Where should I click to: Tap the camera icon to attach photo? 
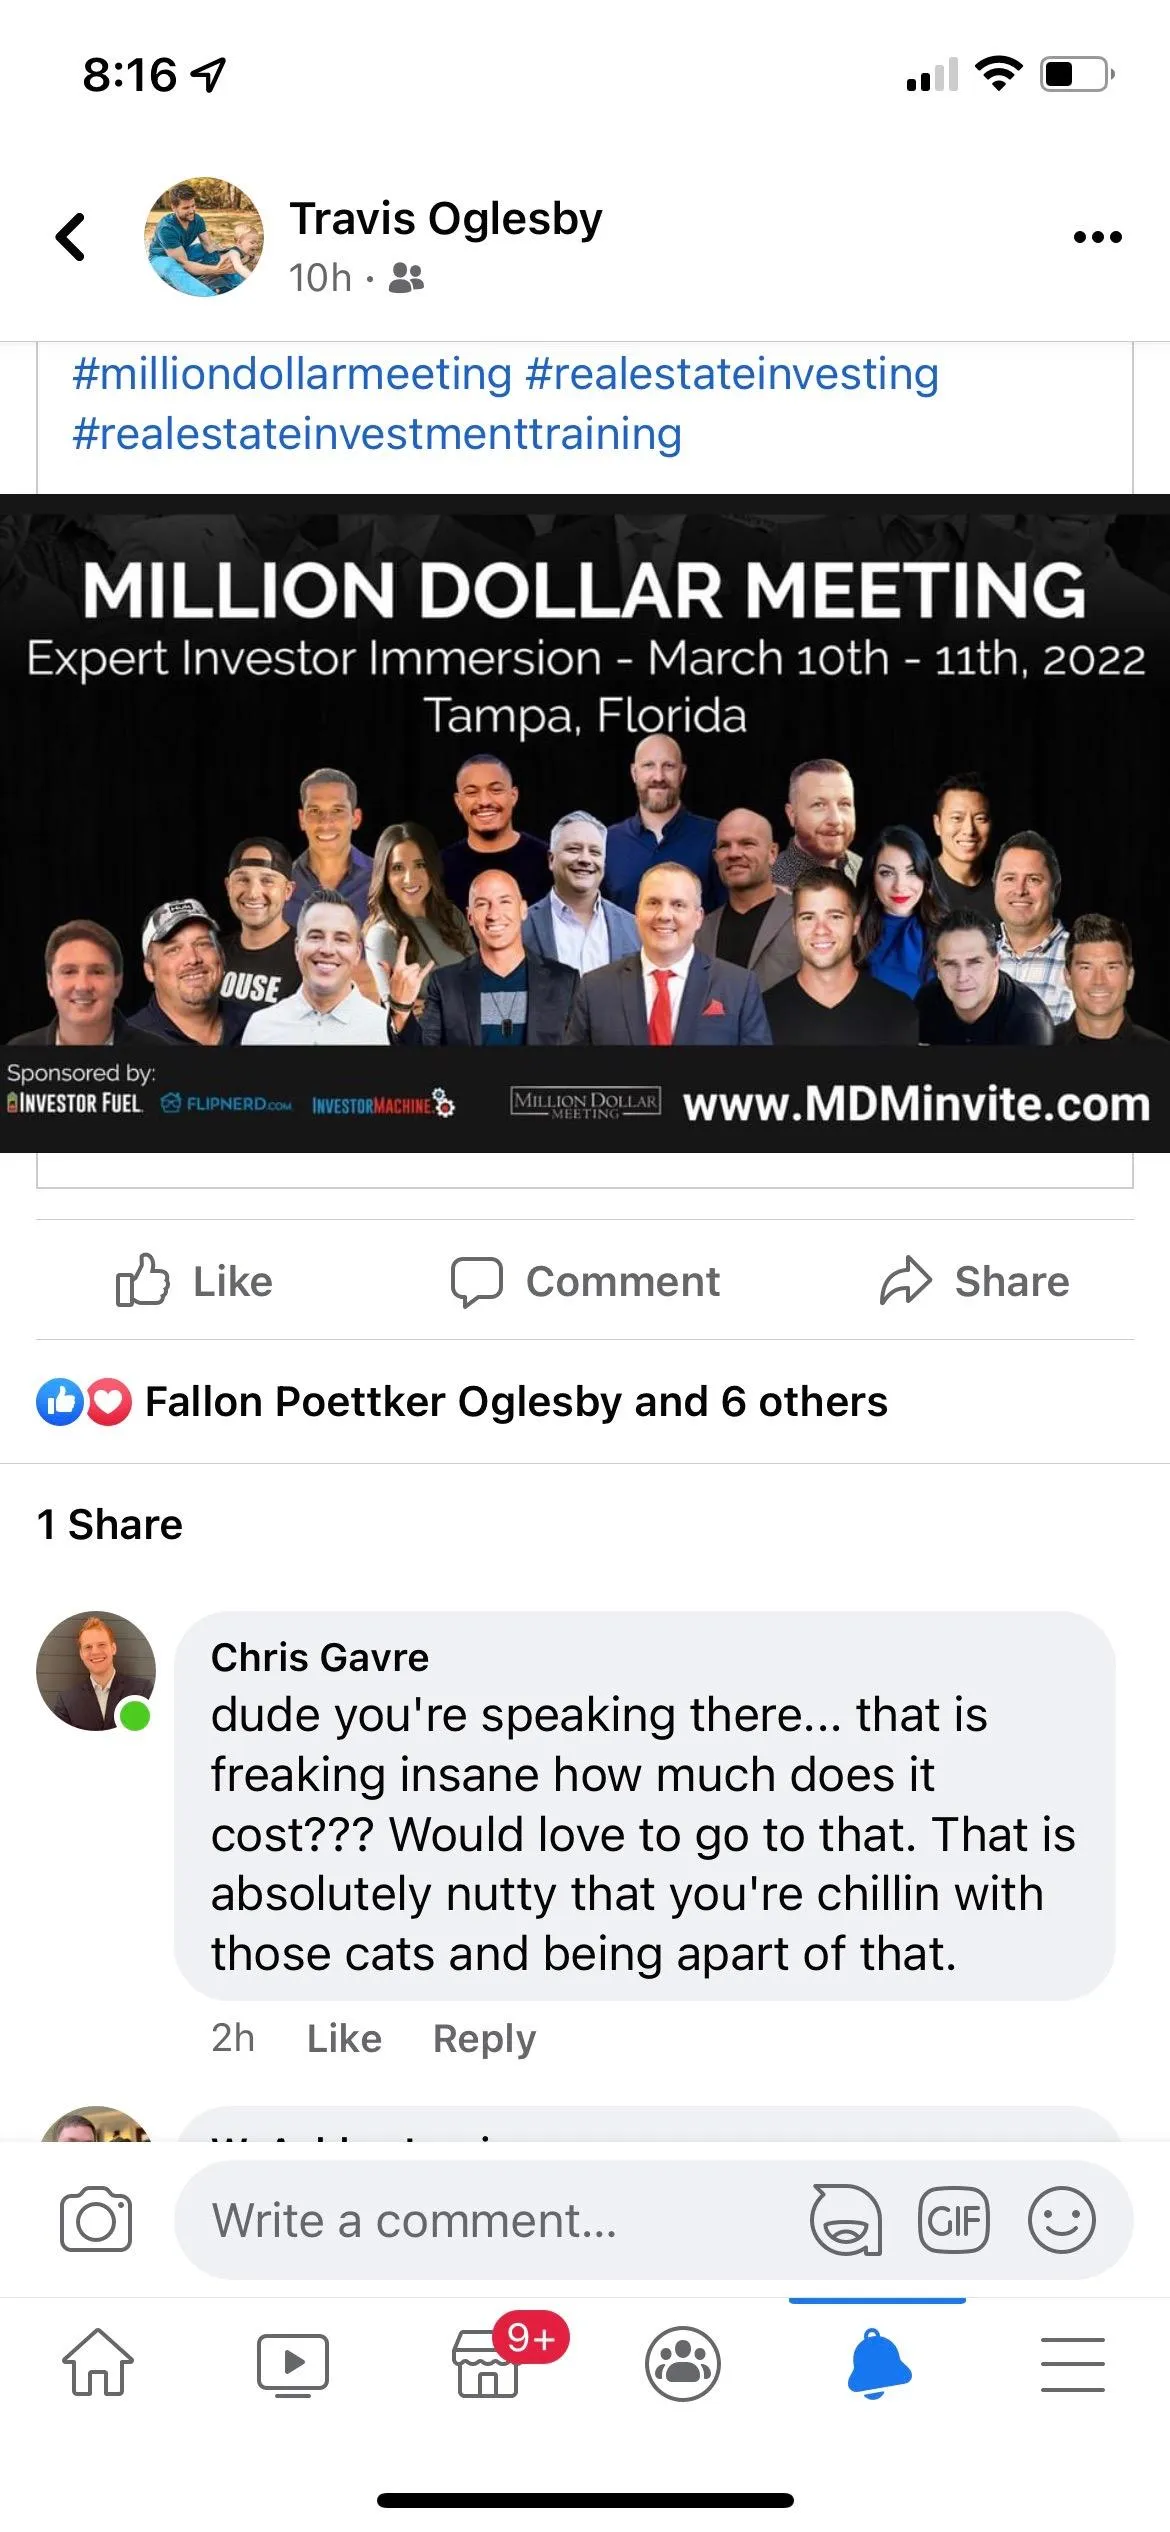96,2220
